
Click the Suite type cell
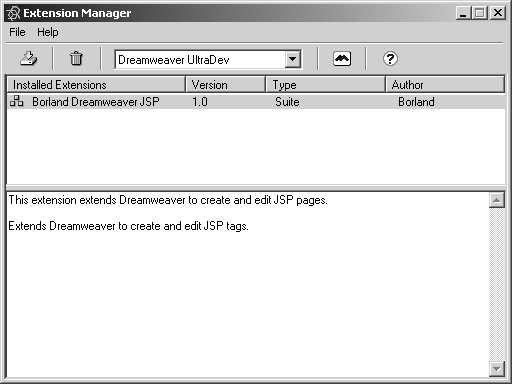tap(287, 102)
